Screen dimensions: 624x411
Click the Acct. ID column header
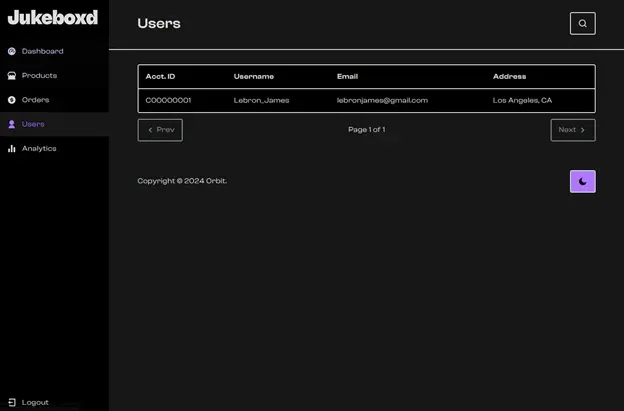coord(160,76)
